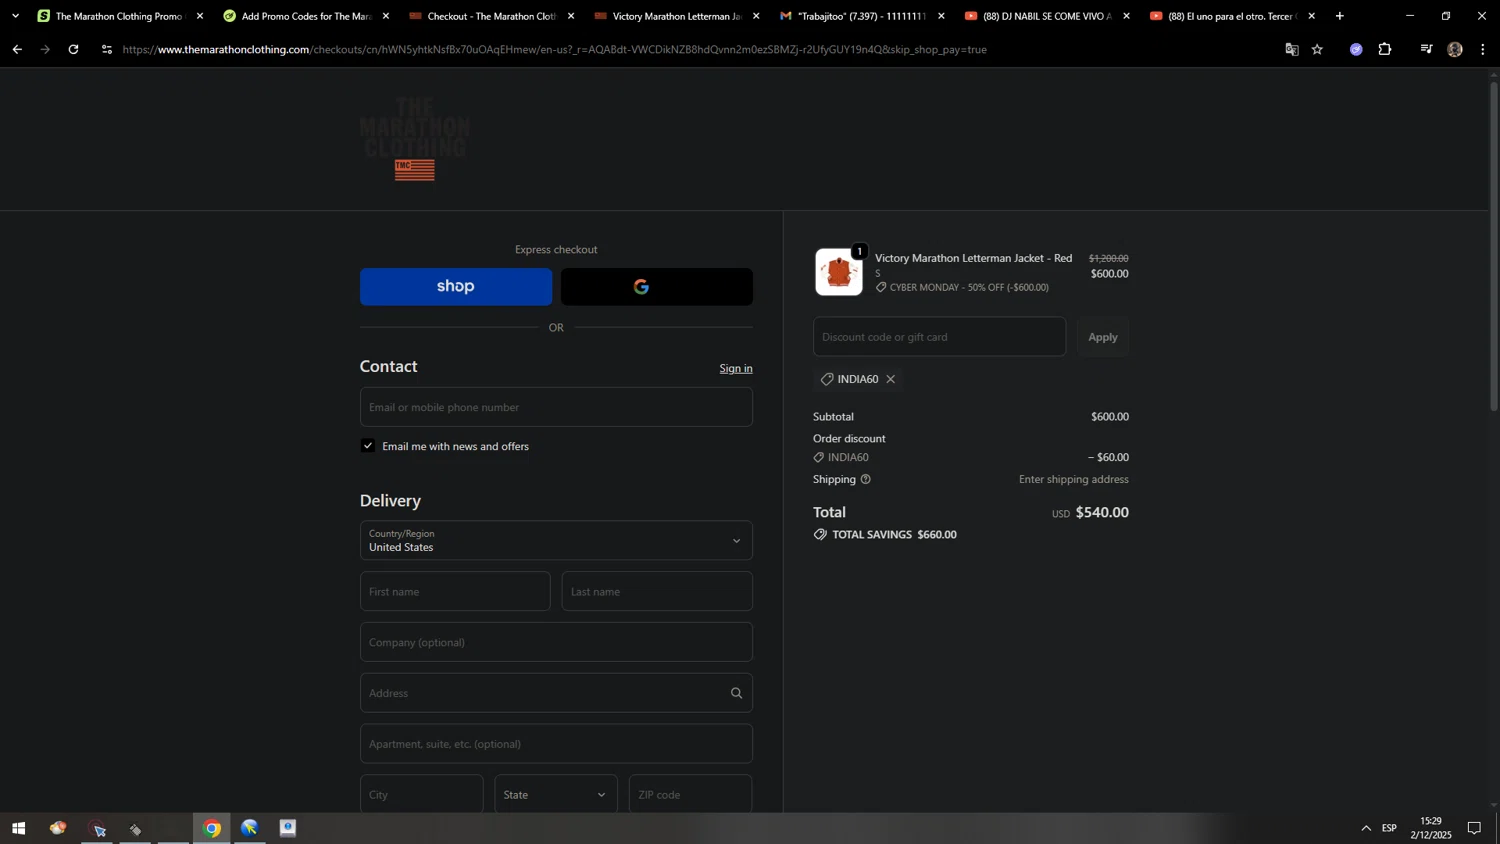Click the Apply discount button
Screen dimensions: 1500x844
click(x=1103, y=337)
